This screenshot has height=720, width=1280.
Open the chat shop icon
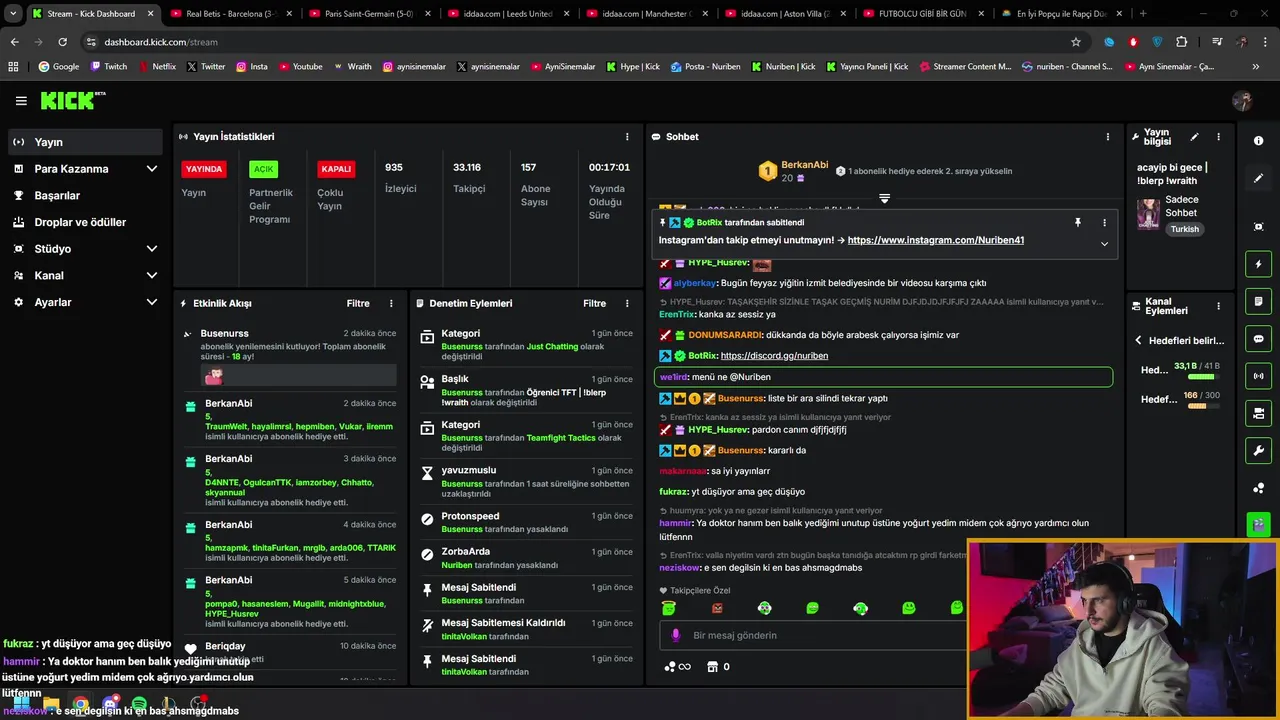click(712, 667)
